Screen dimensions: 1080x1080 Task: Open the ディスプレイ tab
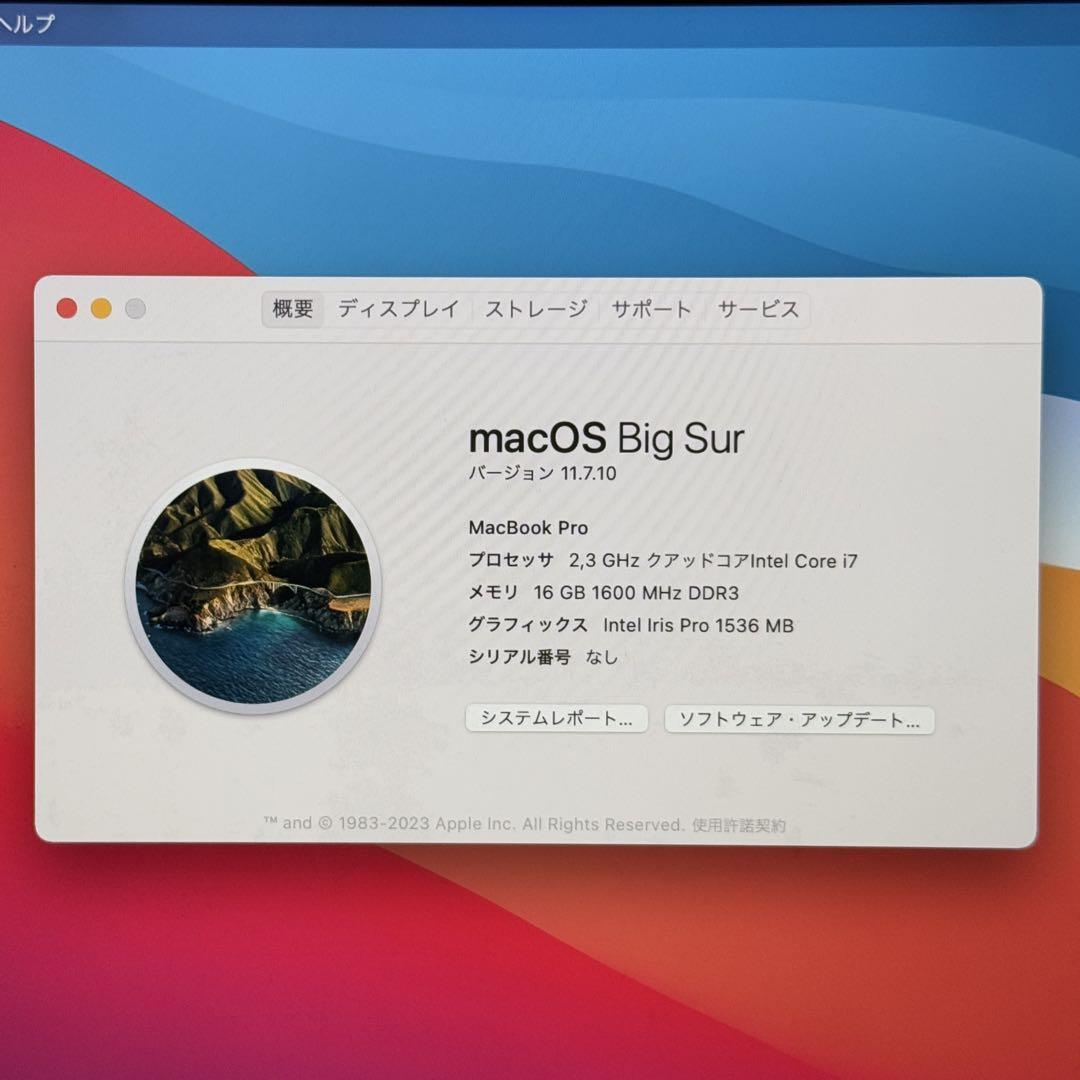coord(398,309)
